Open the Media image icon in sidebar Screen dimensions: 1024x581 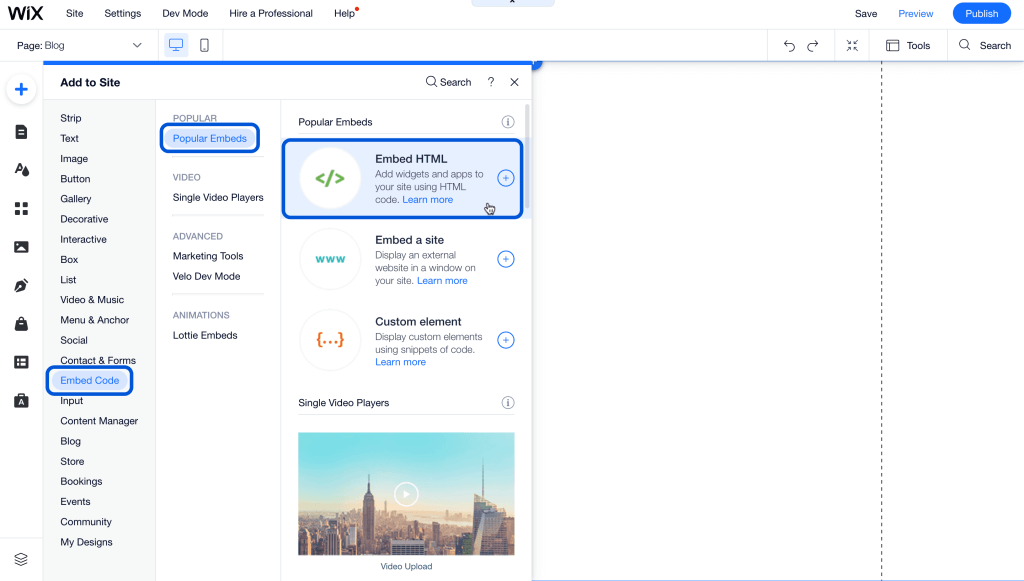click(21, 247)
